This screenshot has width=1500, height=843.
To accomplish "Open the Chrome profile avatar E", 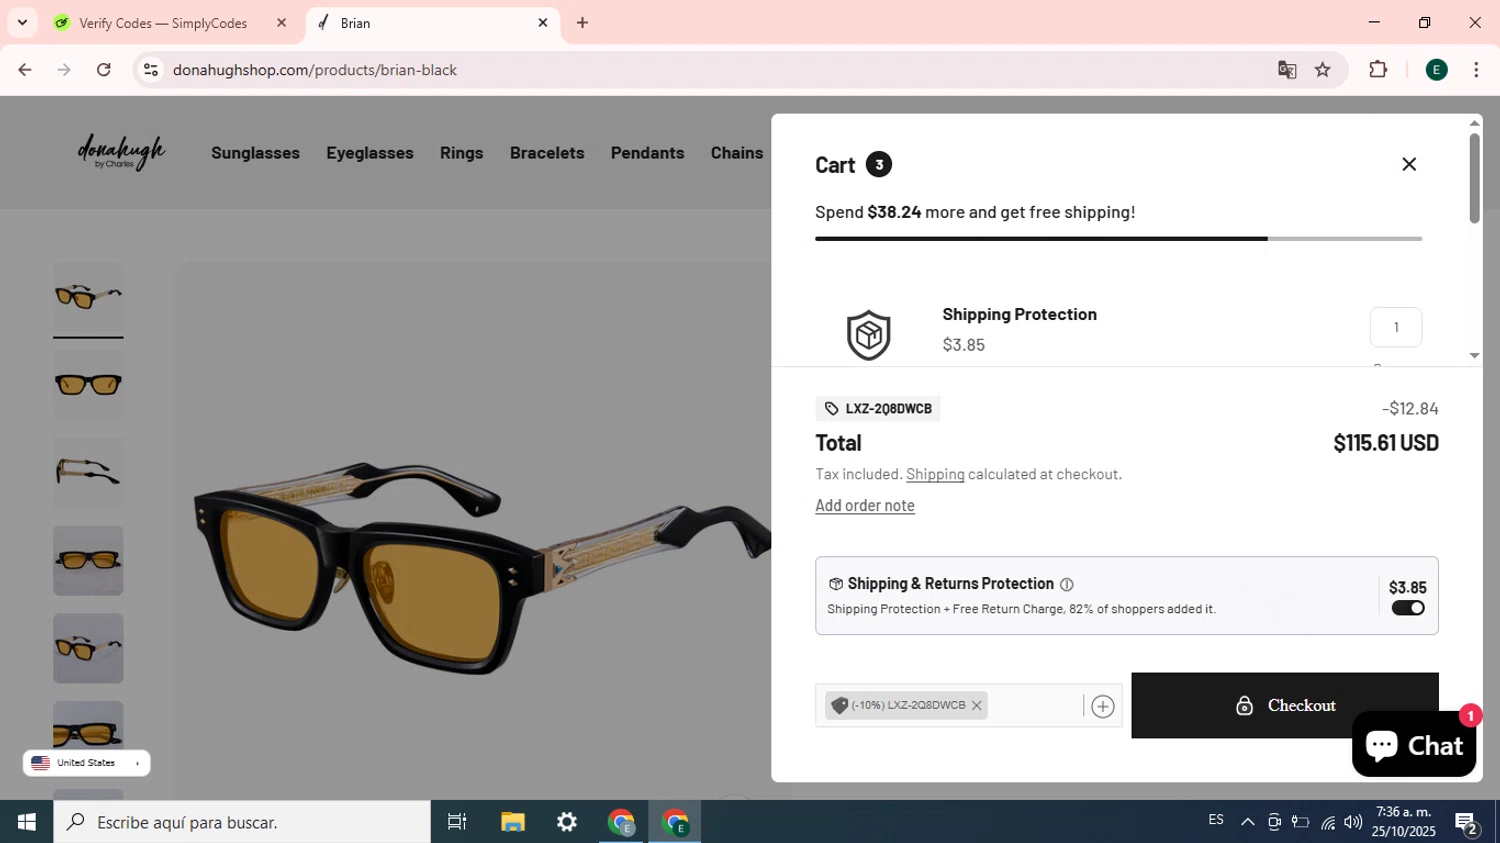I will 1436,70.
